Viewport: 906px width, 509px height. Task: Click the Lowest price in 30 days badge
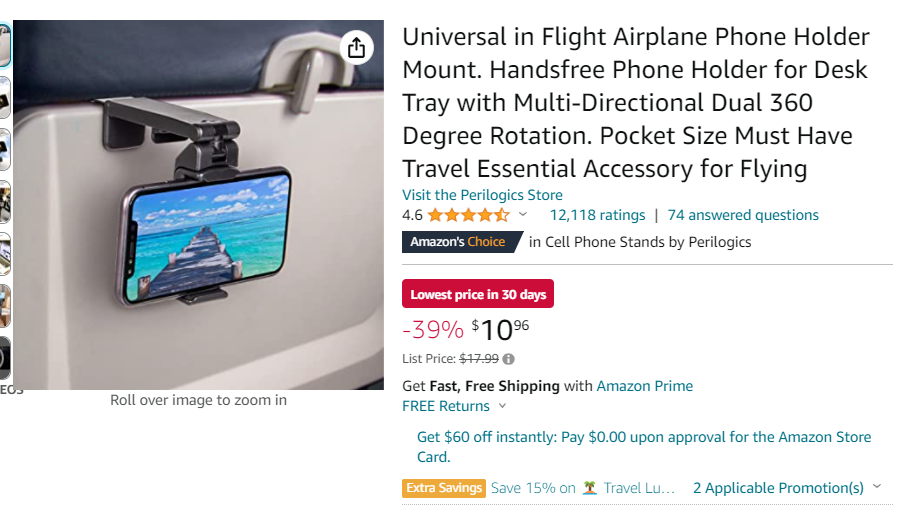tap(478, 294)
